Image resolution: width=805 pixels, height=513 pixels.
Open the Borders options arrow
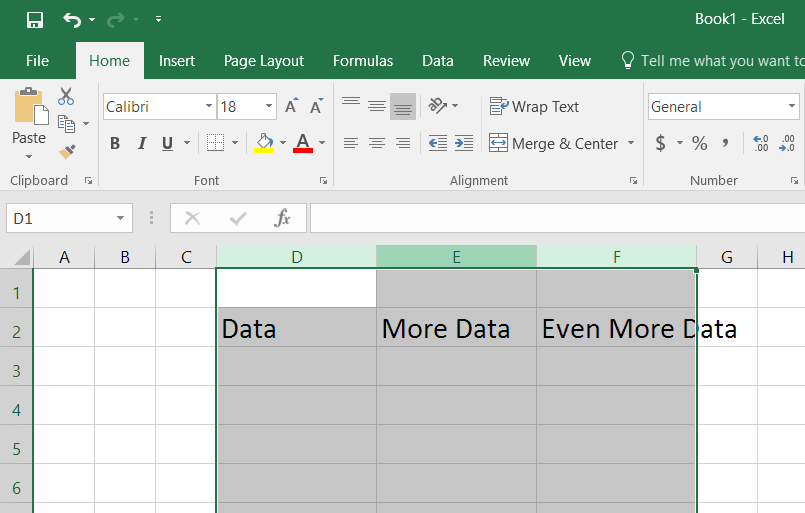(x=235, y=143)
